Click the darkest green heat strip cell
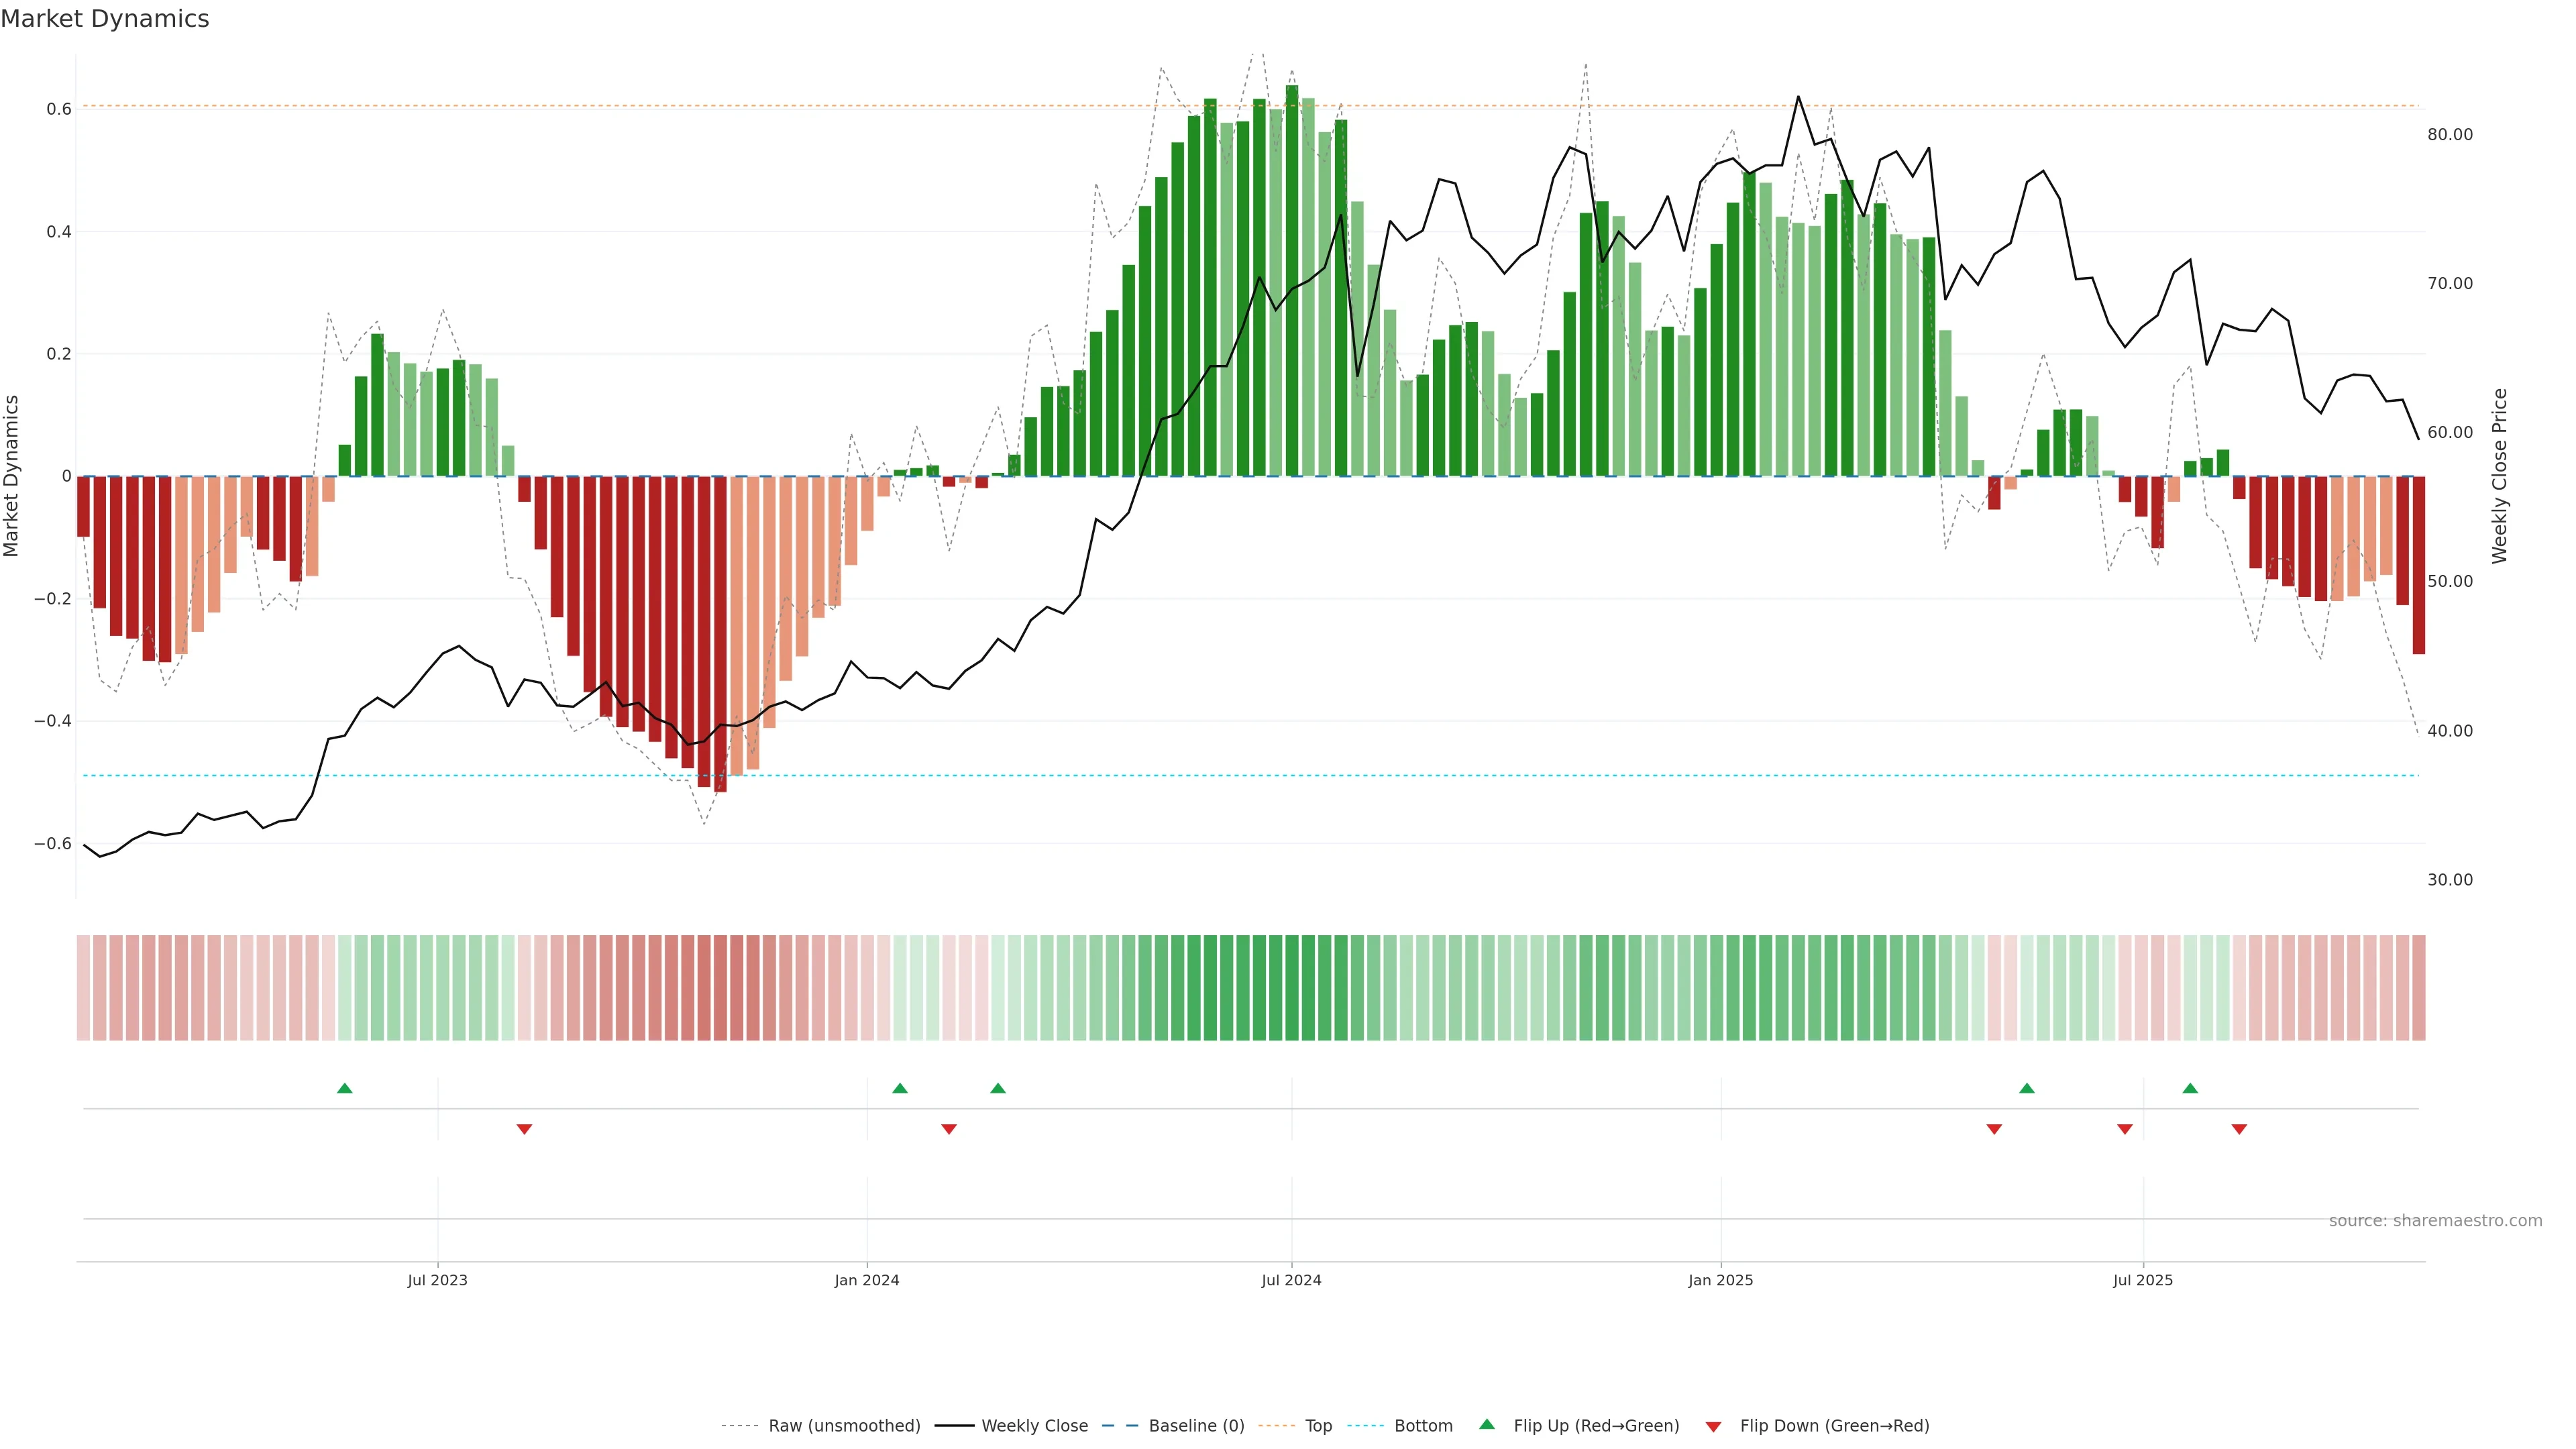This screenshot has height=1449, width=2576. [1292, 988]
